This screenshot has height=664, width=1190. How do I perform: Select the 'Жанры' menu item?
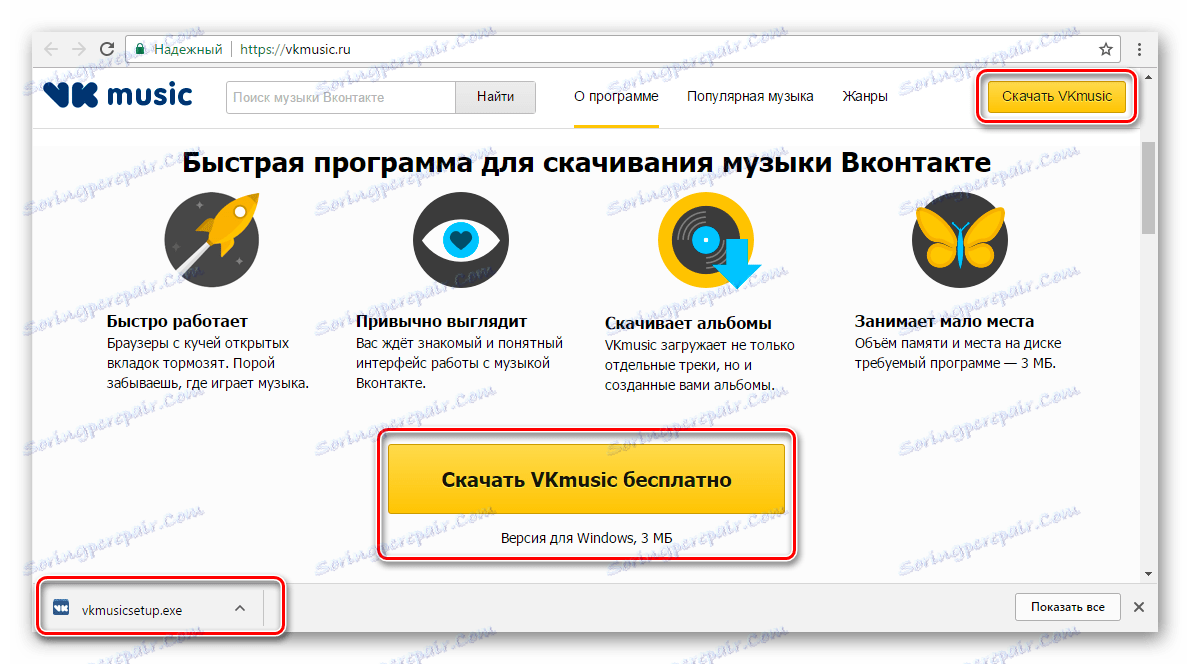[864, 96]
